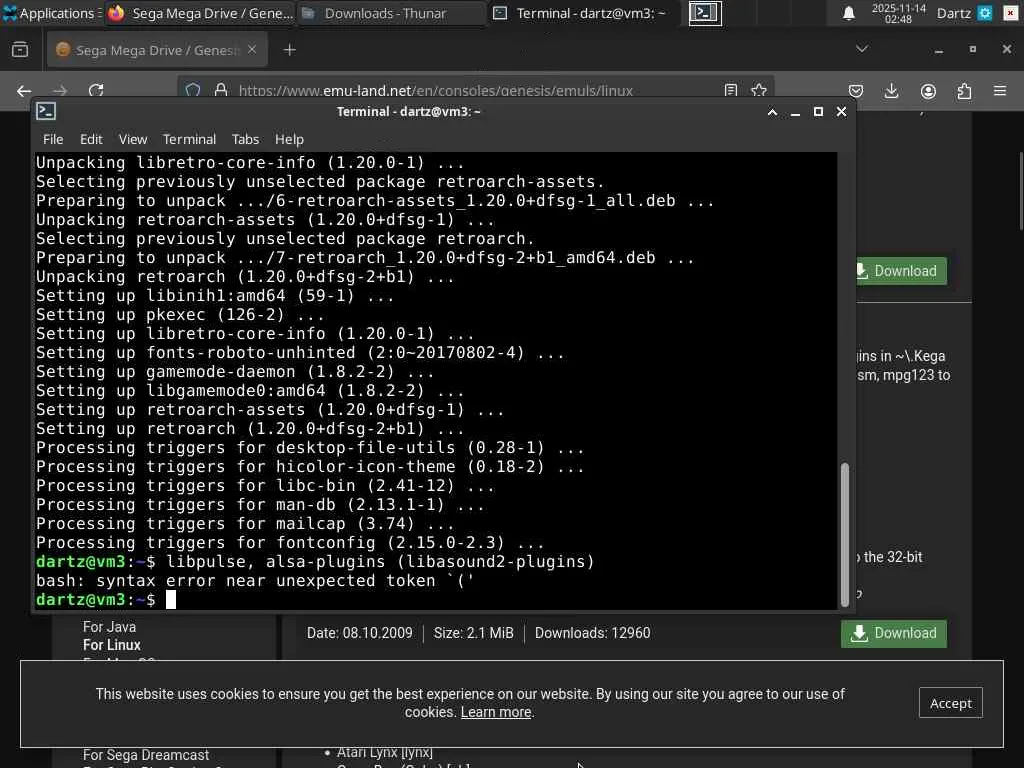Click the upper green Download button
Viewport: 1024px width, 768px height.
[x=901, y=271]
